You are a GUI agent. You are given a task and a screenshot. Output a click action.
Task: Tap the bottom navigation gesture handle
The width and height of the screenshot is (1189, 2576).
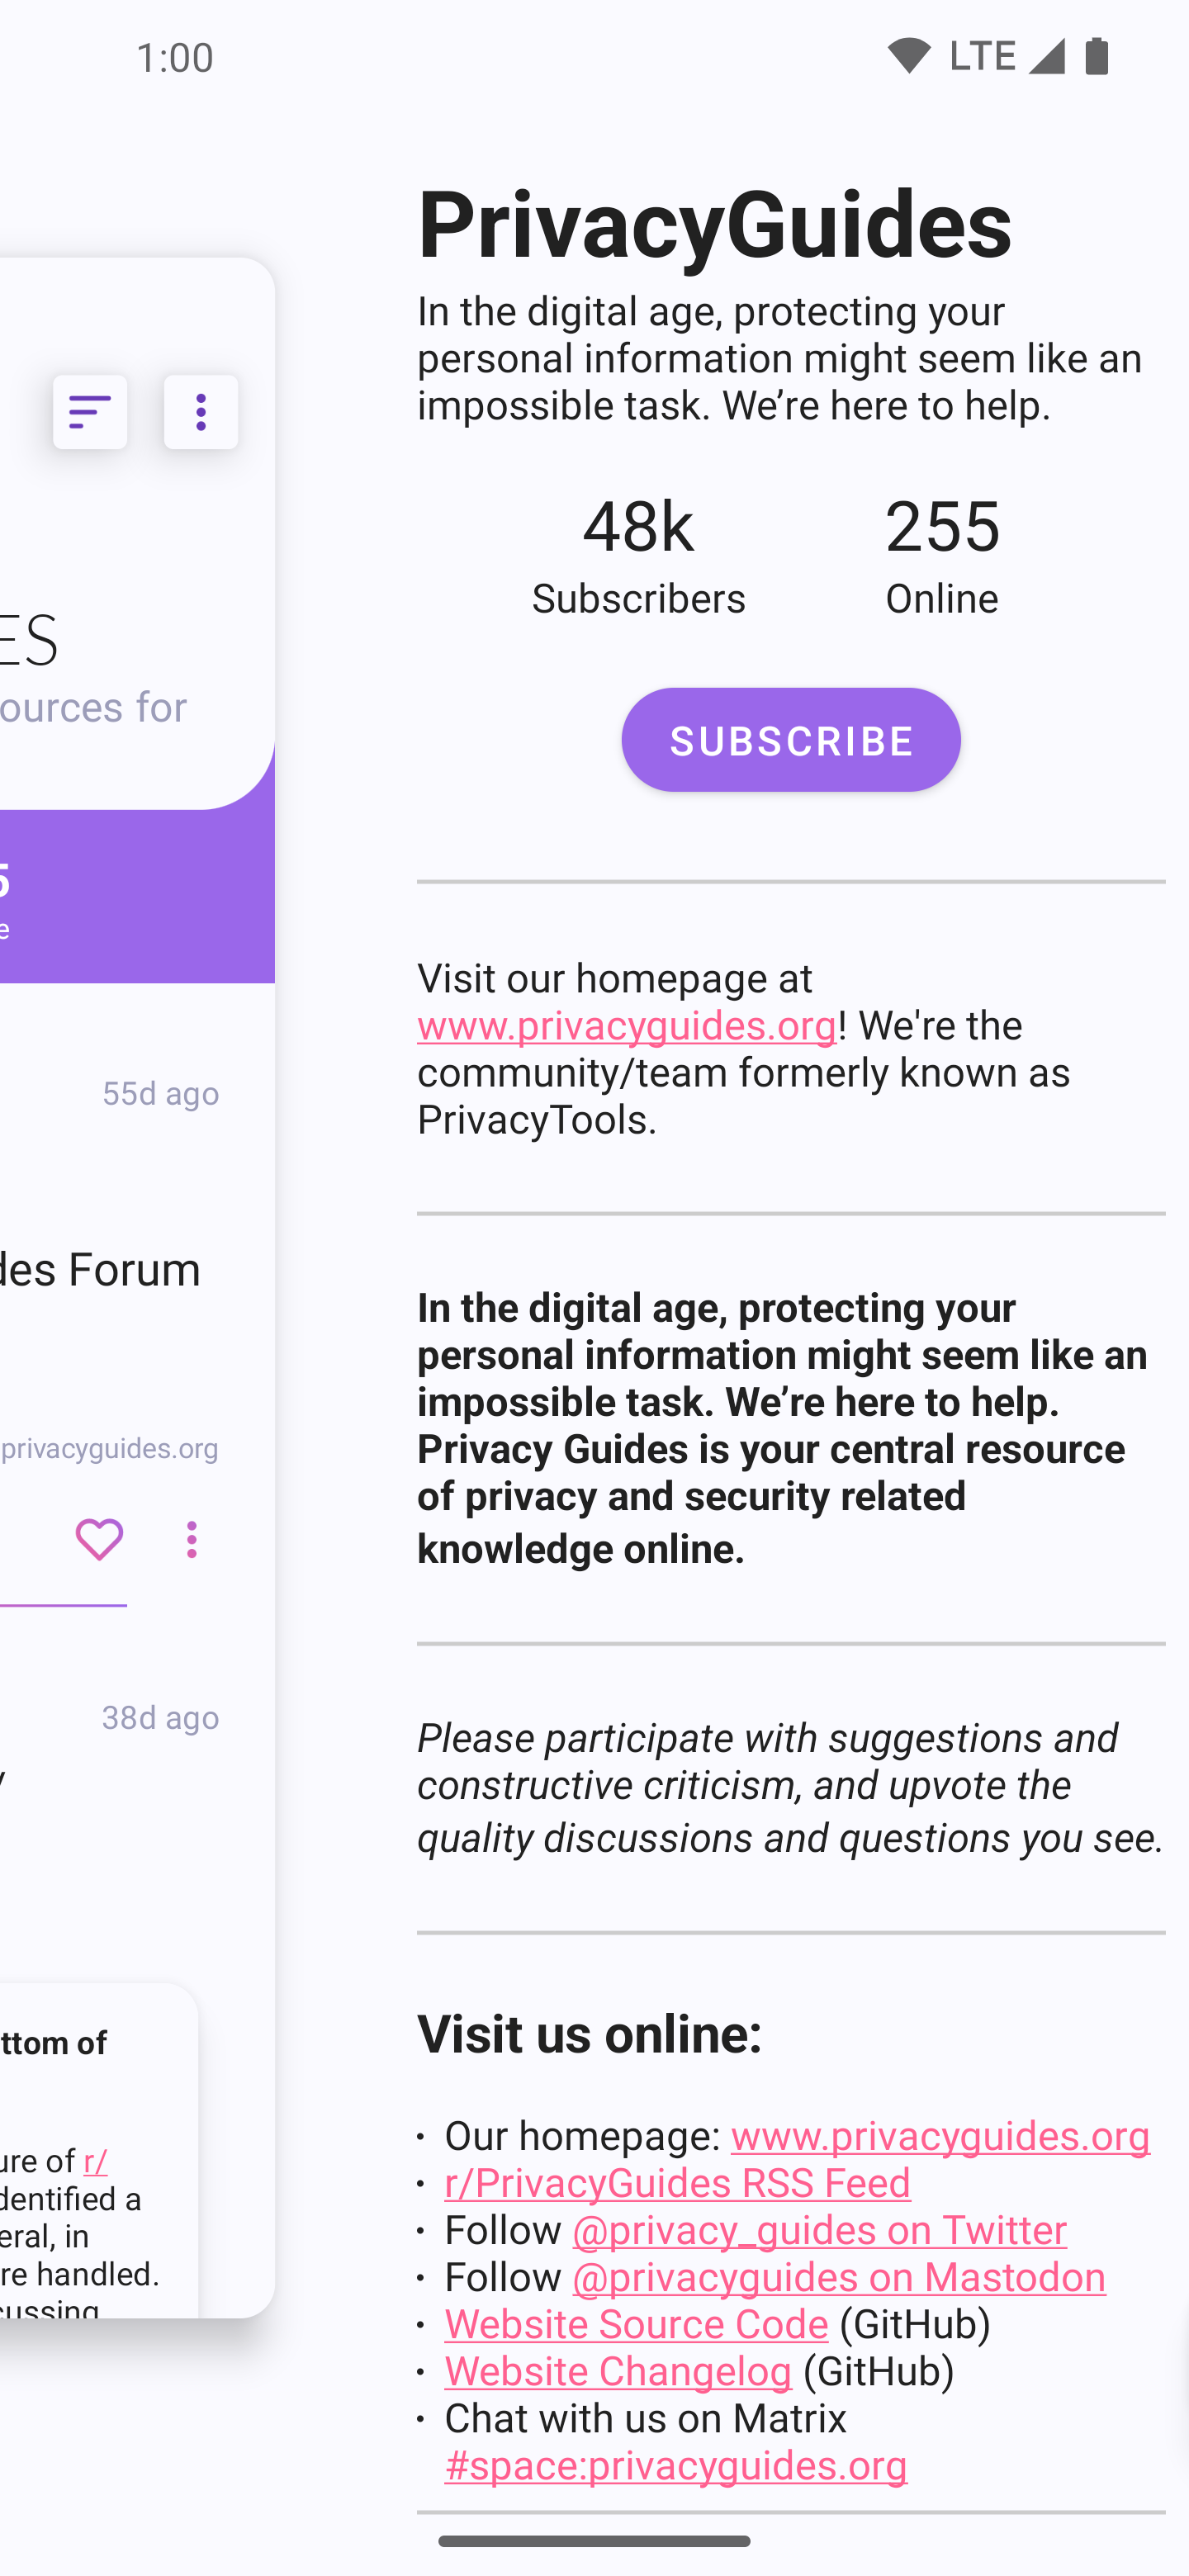tap(594, 2541)
